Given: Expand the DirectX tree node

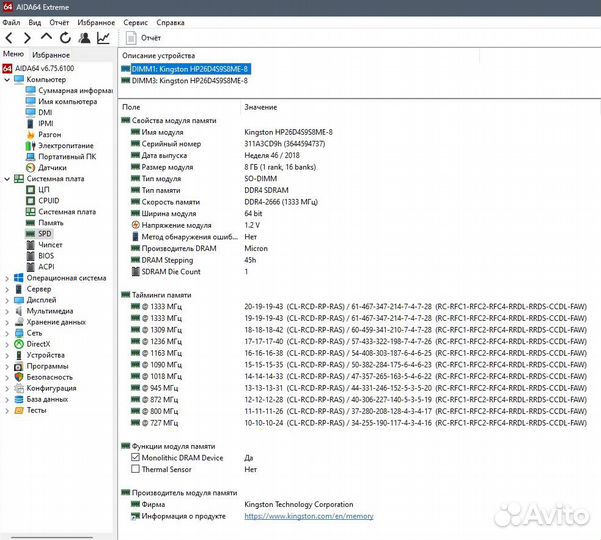Looking at the screenshot, I should coord(7,344).
